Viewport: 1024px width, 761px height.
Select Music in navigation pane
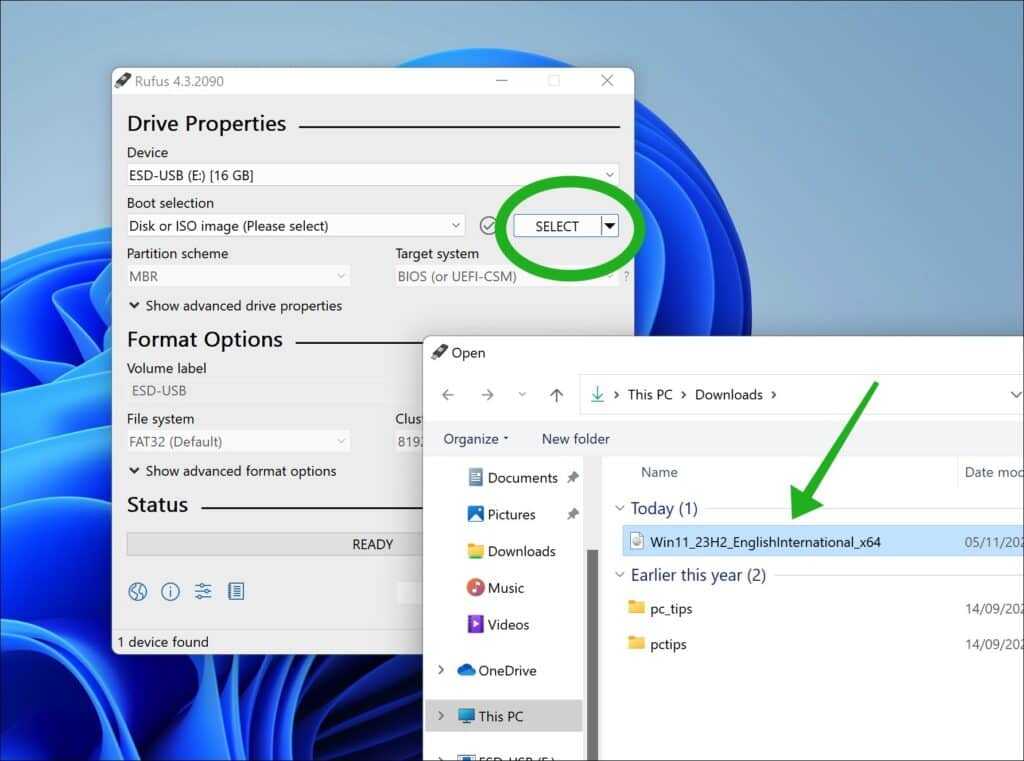(x=505, y=588)
